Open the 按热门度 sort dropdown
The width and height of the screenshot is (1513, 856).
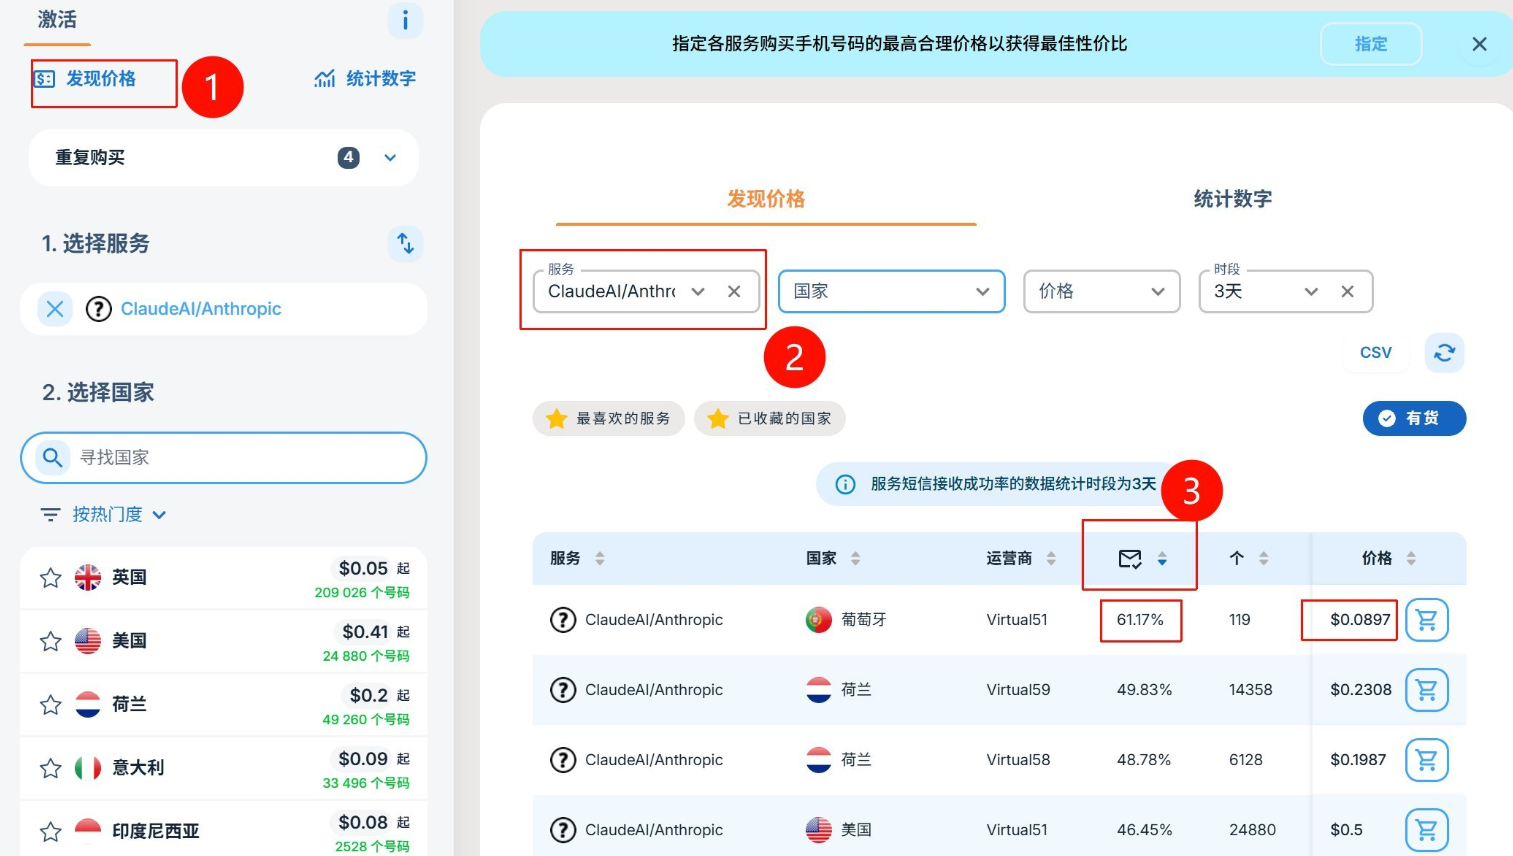click(x=104, y=514)
